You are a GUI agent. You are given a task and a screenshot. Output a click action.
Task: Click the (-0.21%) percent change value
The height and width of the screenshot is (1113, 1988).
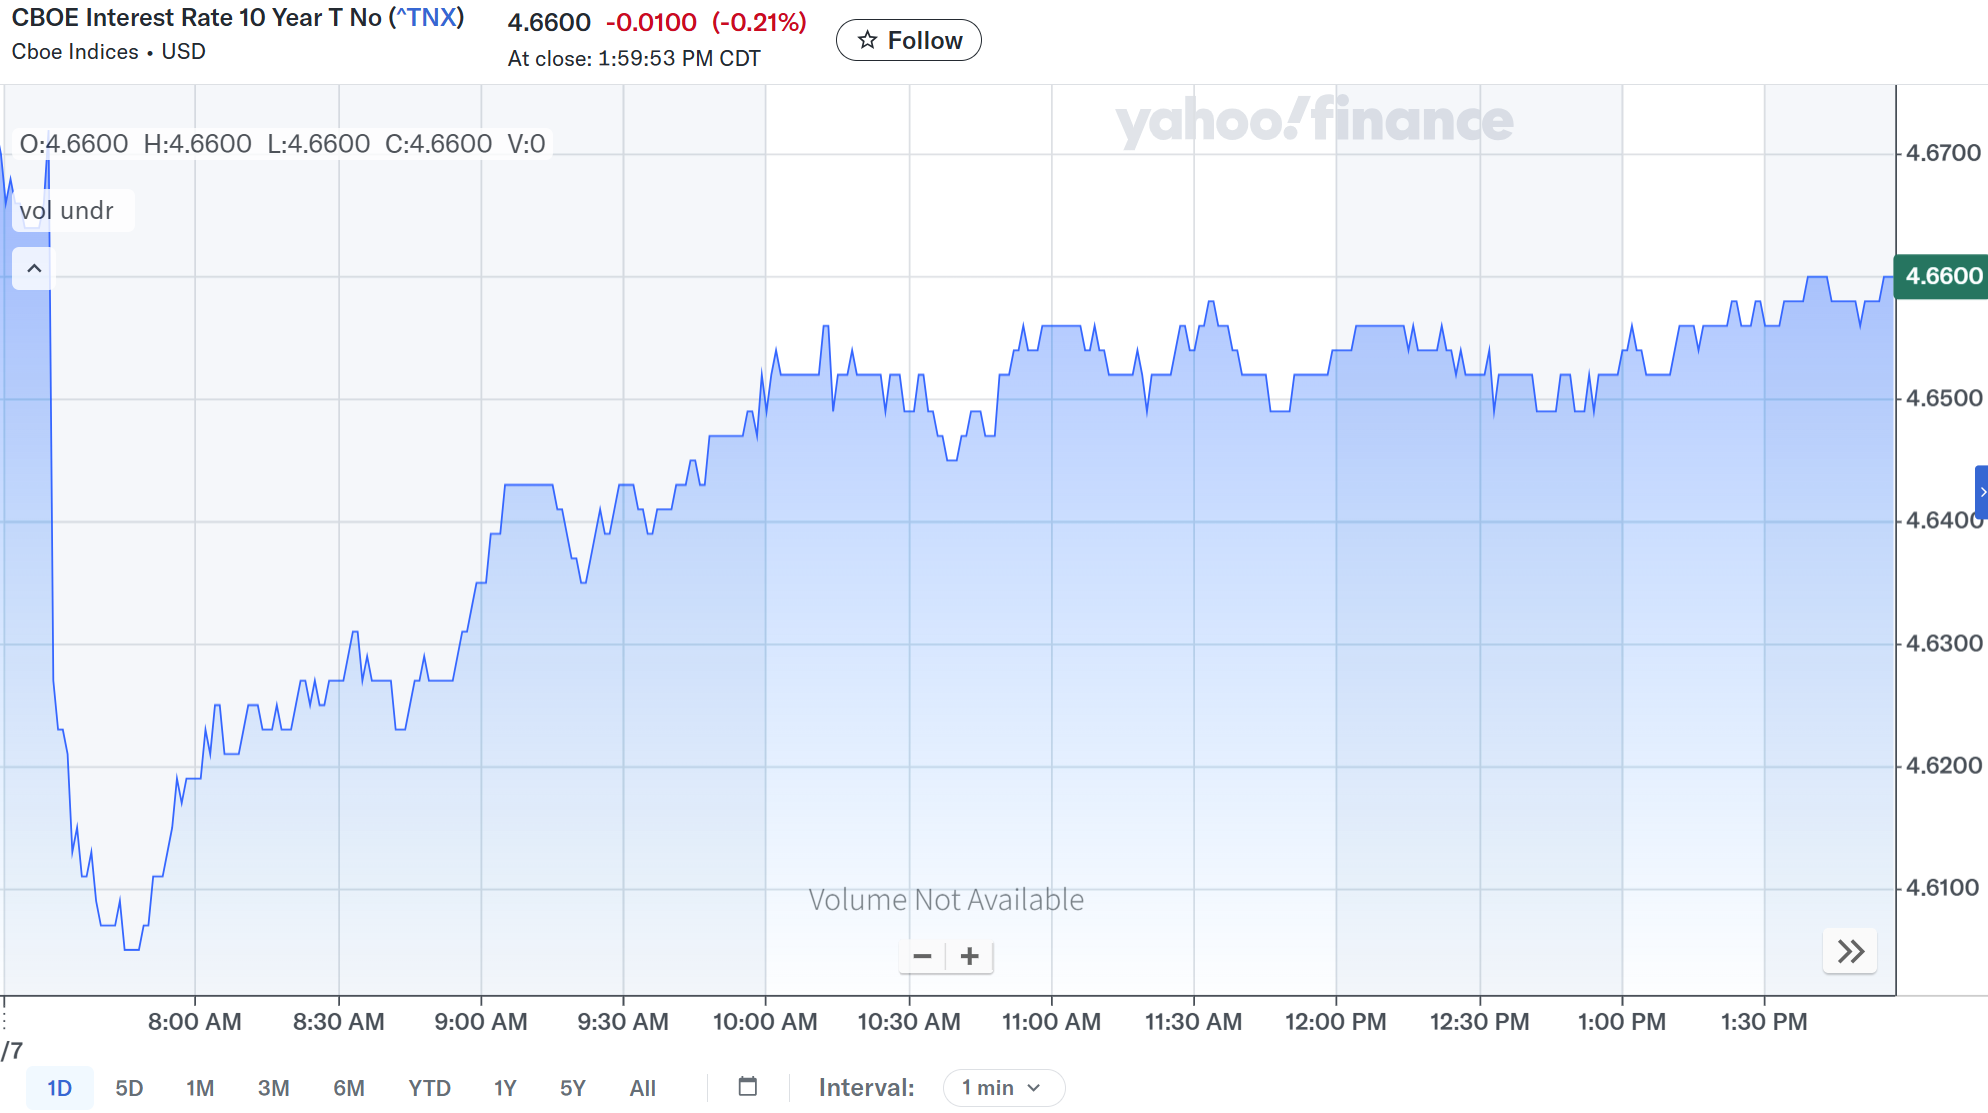pos(759,22)
